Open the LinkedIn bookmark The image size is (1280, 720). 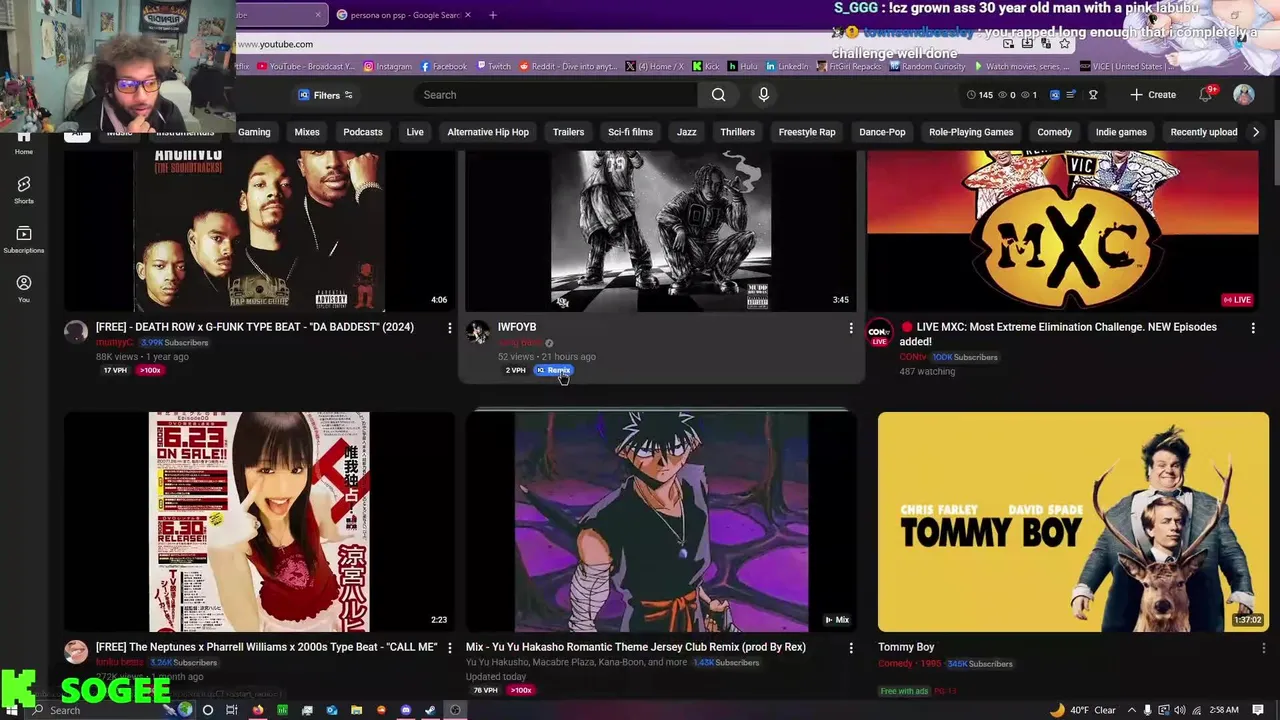787,66
